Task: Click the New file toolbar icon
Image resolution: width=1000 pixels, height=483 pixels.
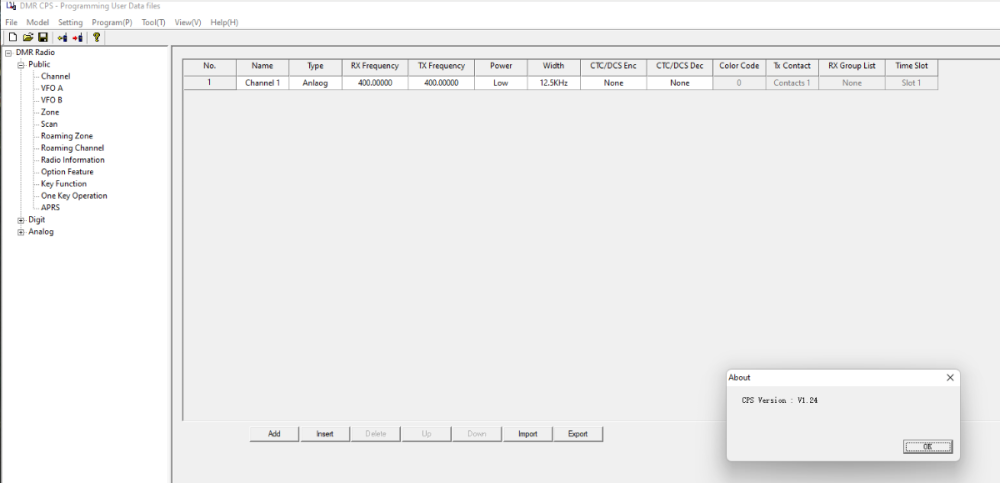Action: pos(12,37)
